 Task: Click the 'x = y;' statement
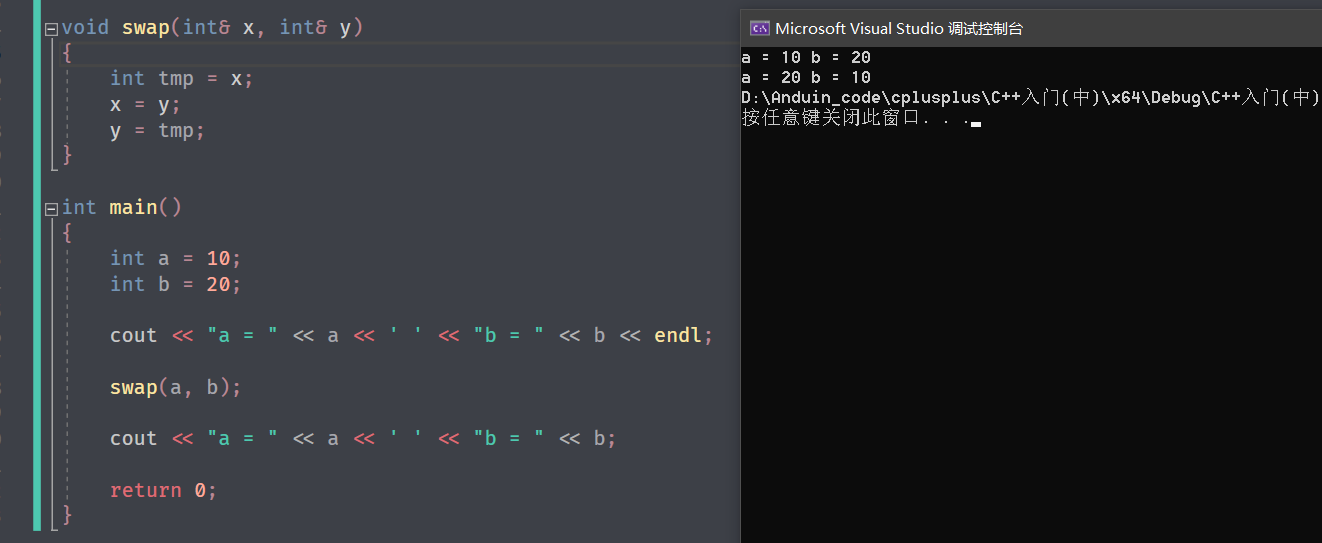[x=146, y=105]
